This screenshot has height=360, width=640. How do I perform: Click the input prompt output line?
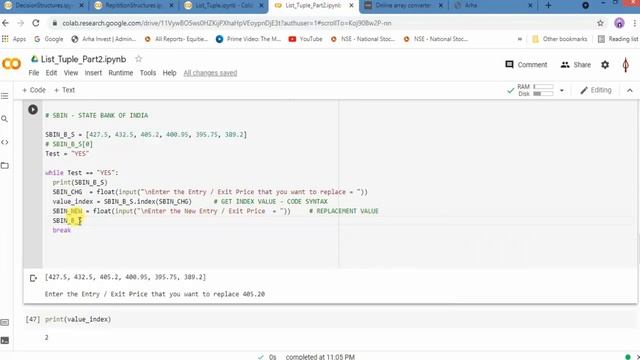coord(155,294)
